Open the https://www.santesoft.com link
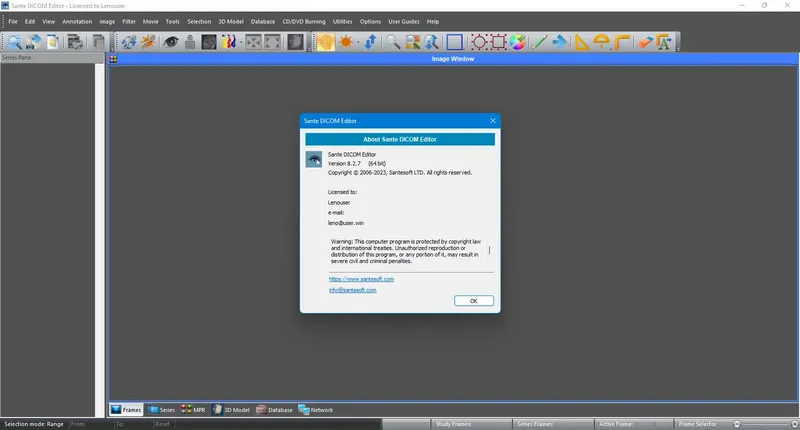The image size is (800, 430). point(361,279)
